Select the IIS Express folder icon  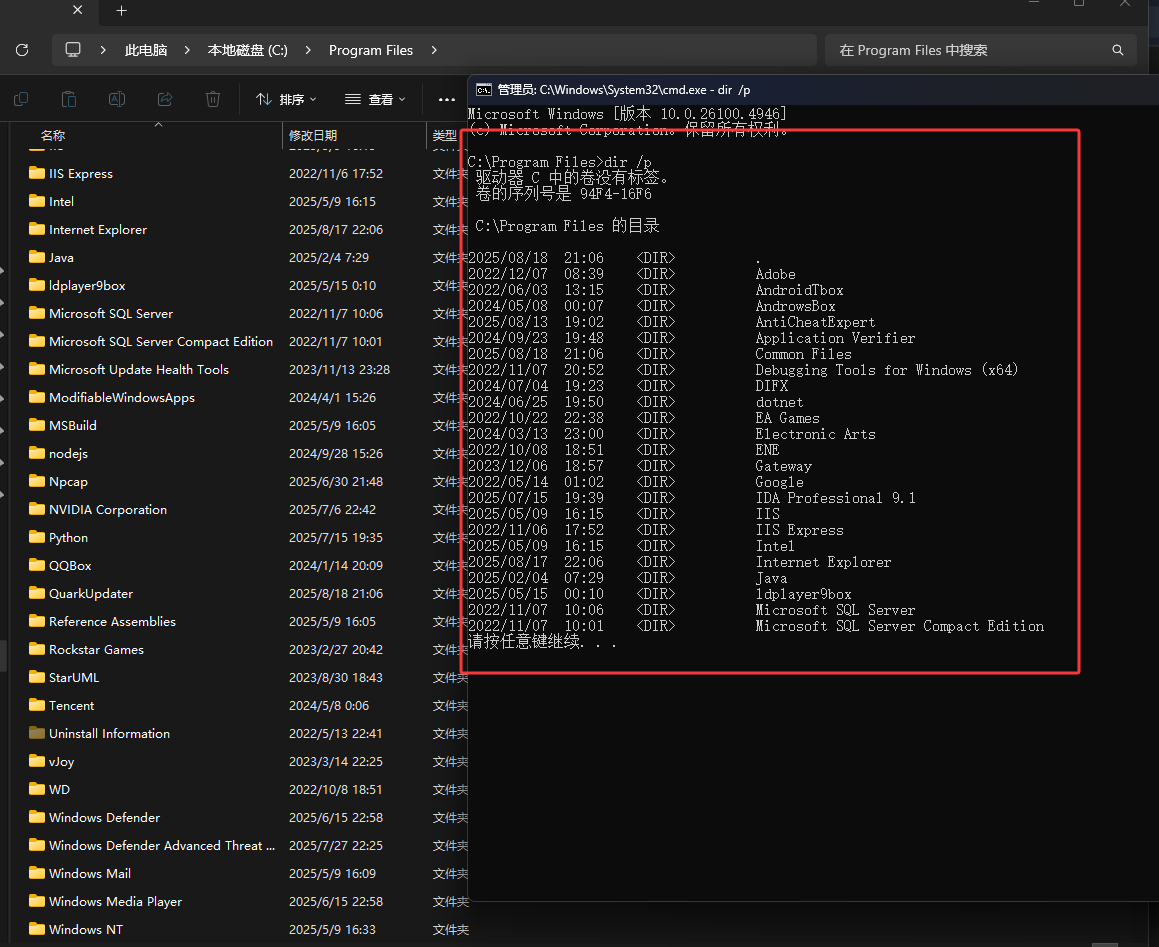37,173
